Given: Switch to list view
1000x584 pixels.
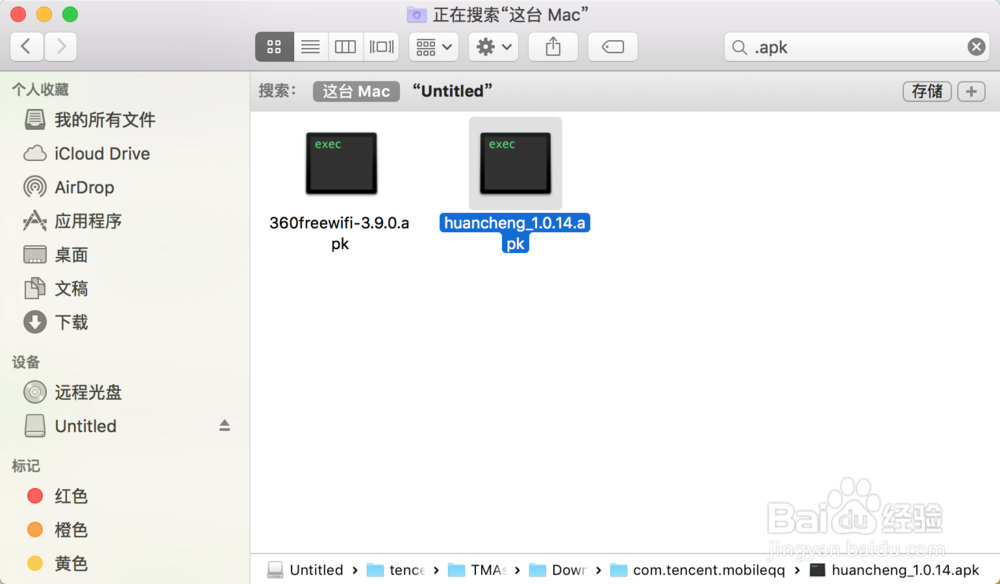Looking at the screenshot, I should pyautogui.click(x=311, y=47).
